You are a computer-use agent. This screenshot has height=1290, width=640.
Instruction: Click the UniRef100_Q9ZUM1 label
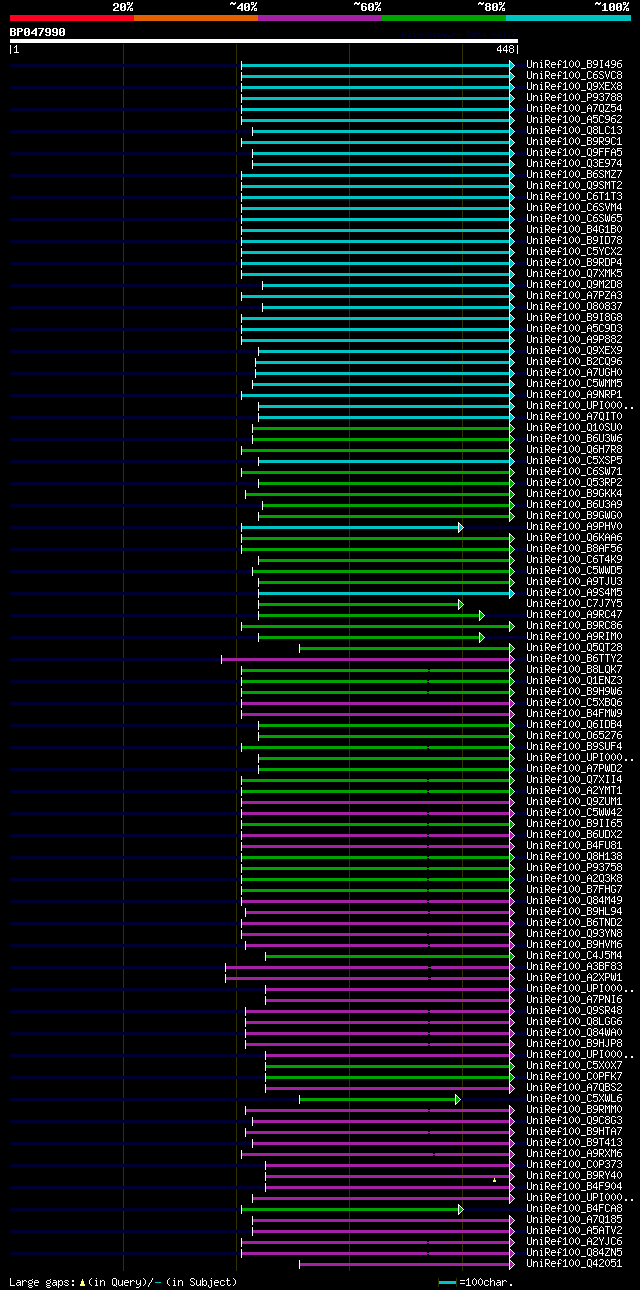click(574, 801)
